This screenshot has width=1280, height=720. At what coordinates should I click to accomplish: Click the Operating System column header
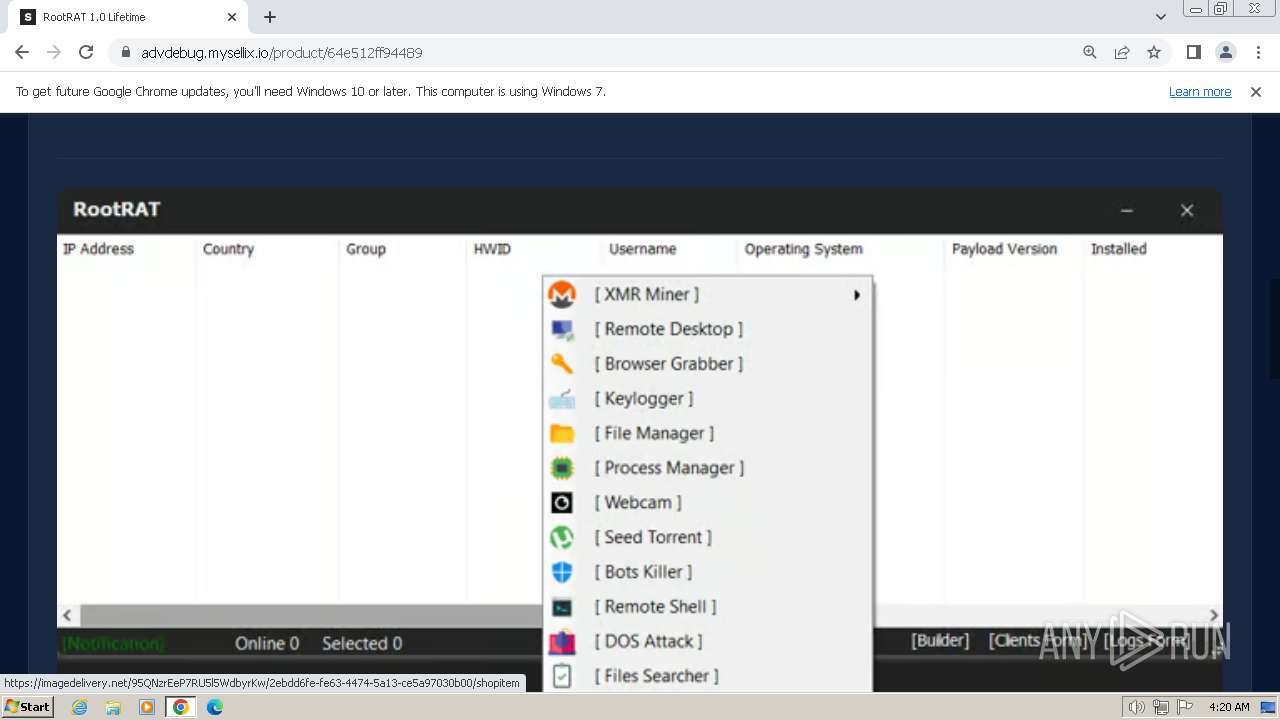(x=803, y=249)
